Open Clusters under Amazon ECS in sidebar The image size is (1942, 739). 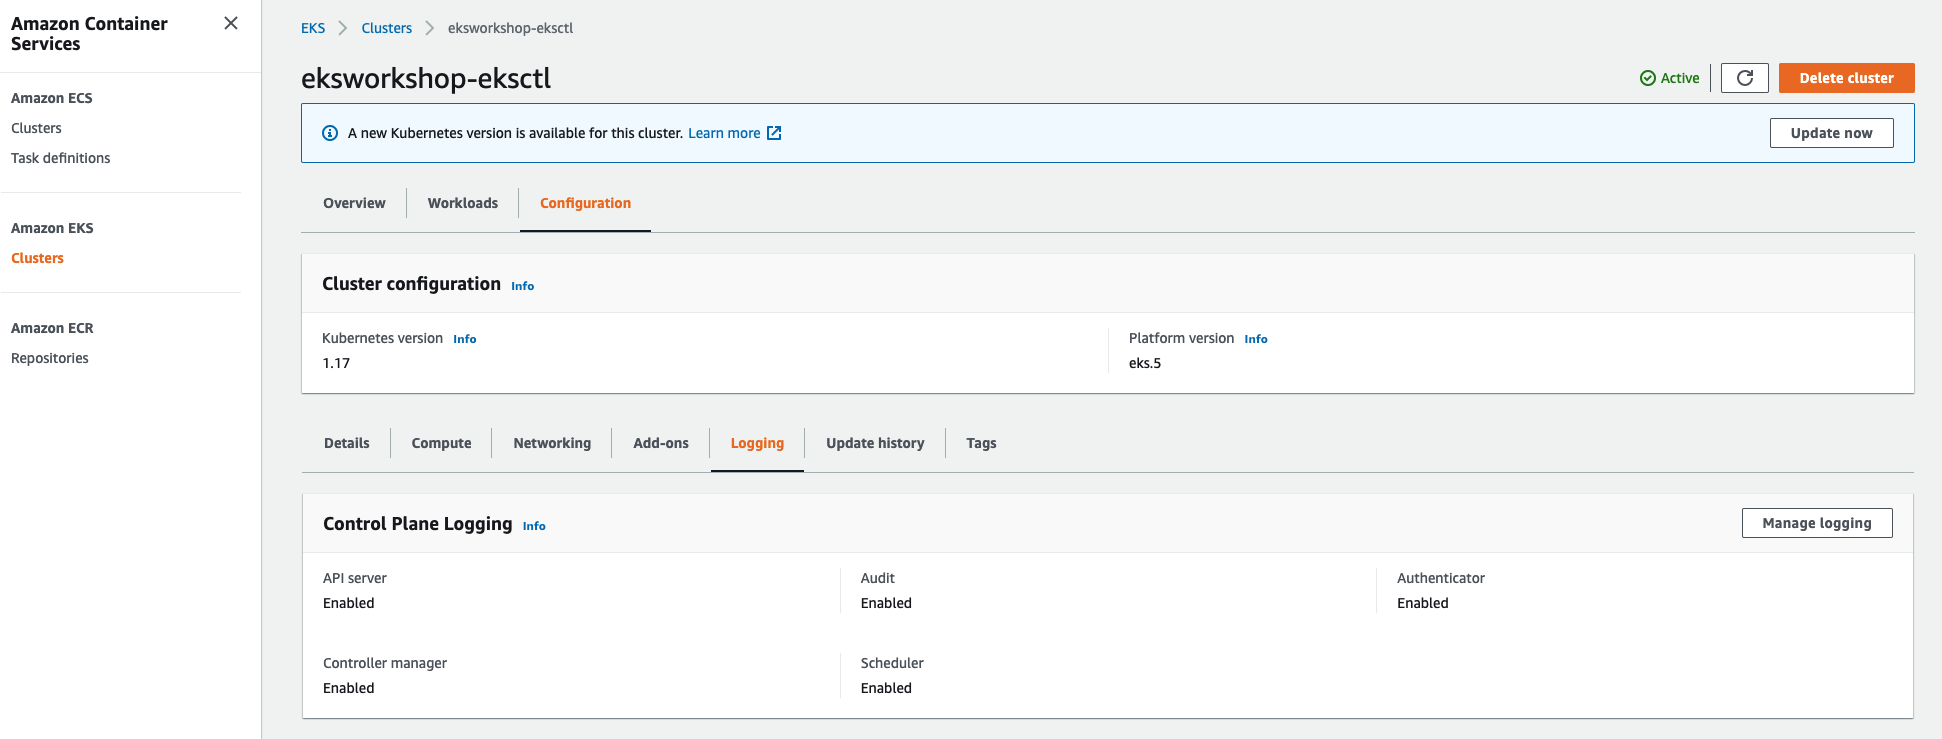point(36,128)
